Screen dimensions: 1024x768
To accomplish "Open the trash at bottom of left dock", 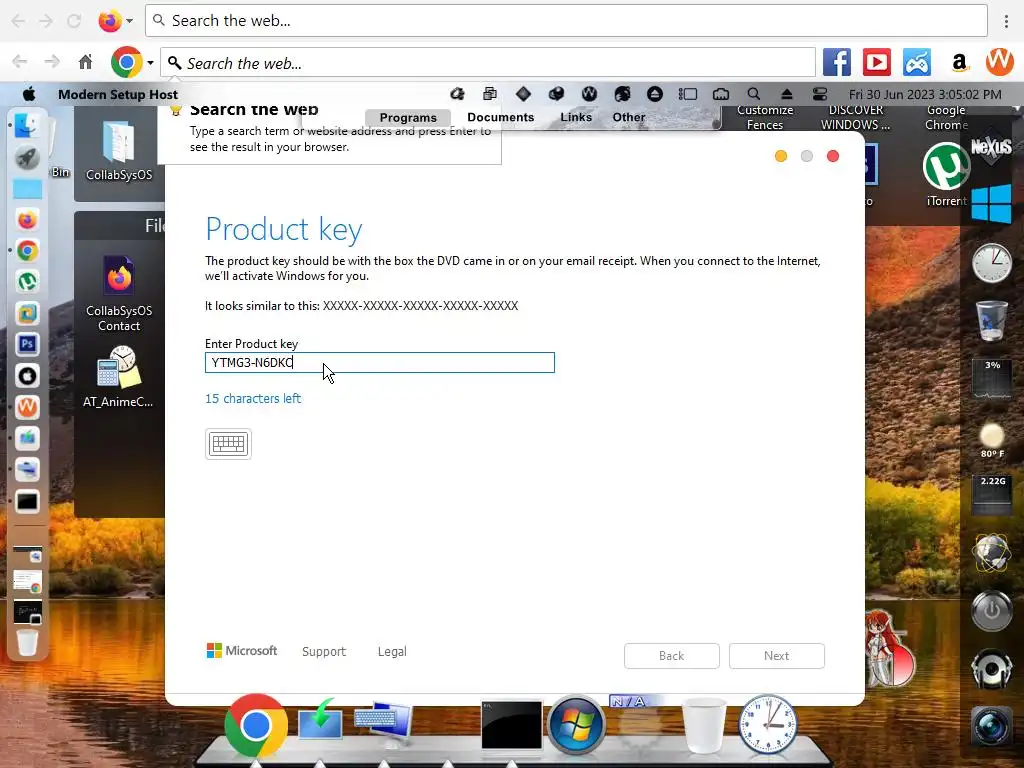I will click(27, 643).
